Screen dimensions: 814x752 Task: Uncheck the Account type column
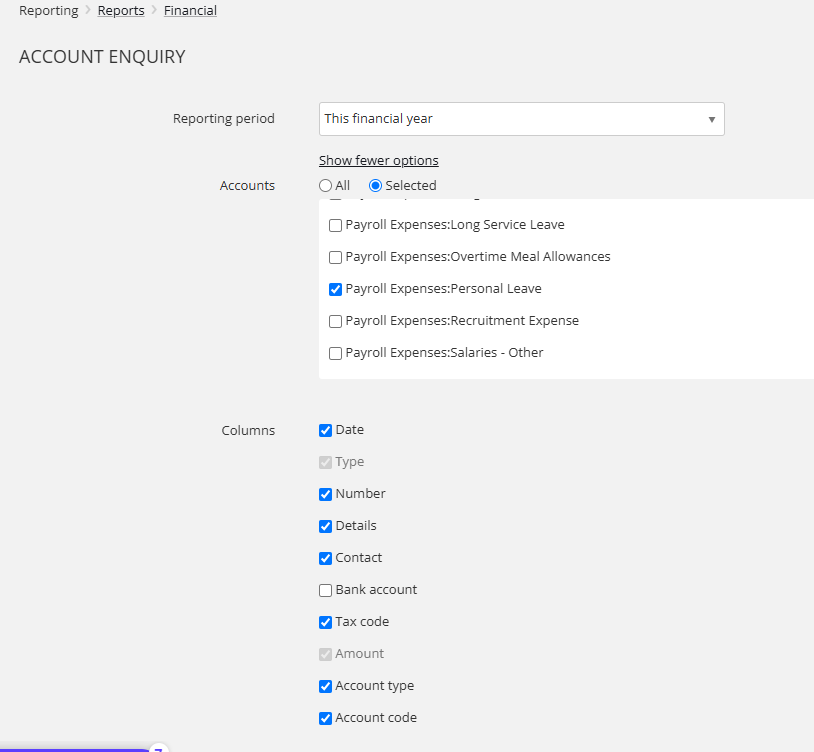pyautogui.click(x=325, y=686)
